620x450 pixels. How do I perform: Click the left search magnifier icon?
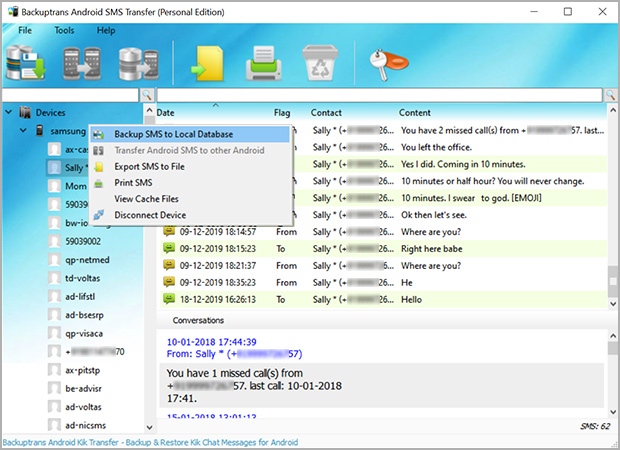click(x=147, y=95)
